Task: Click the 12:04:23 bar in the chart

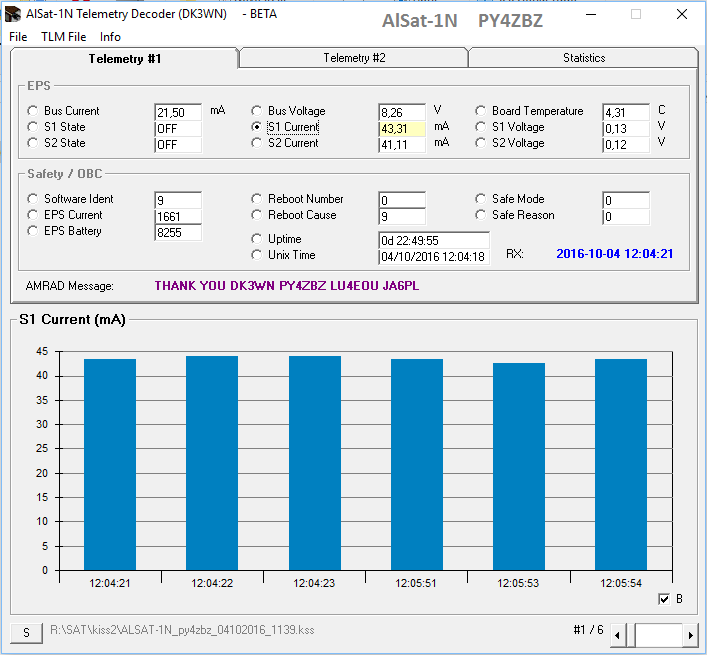Action: pyautogui.click(x=315, y=462)
